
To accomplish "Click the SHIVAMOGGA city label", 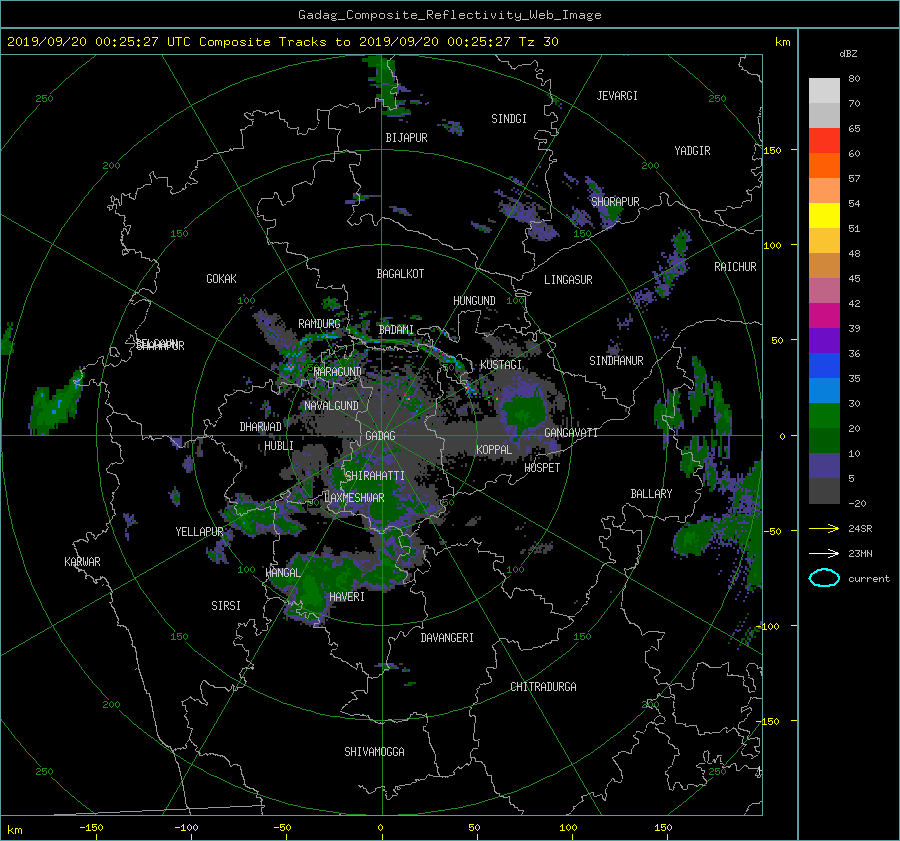I will pyautogui.click(x=374, y=752).
